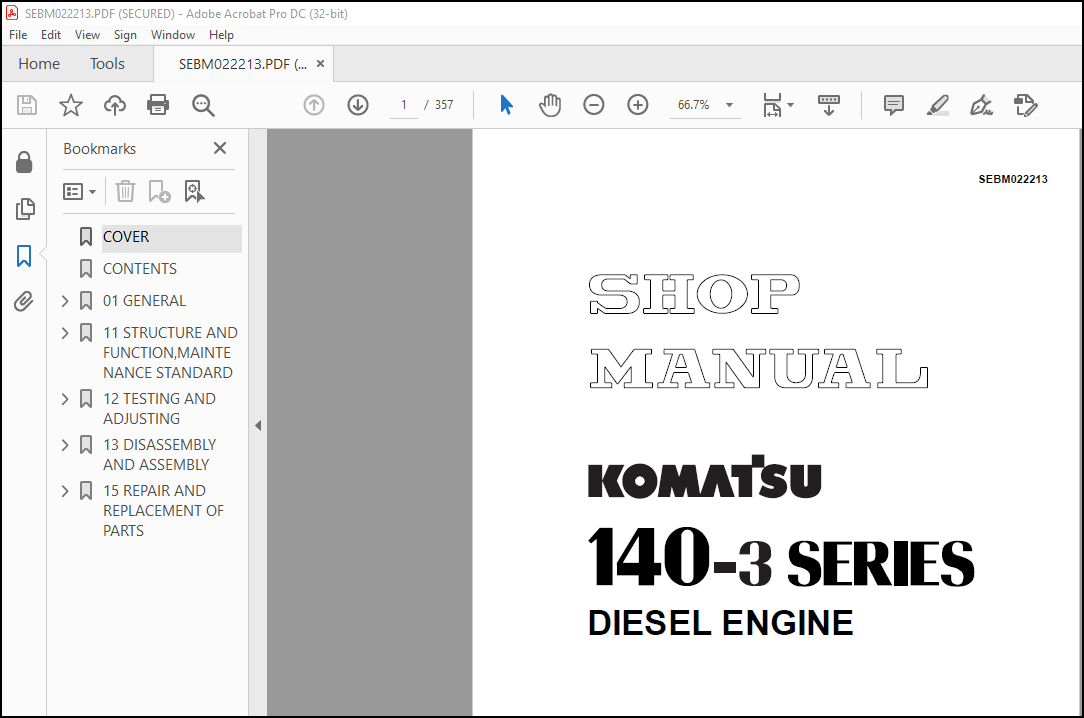
Task: Activate the Hand pan tool
Action: point(550,105)
